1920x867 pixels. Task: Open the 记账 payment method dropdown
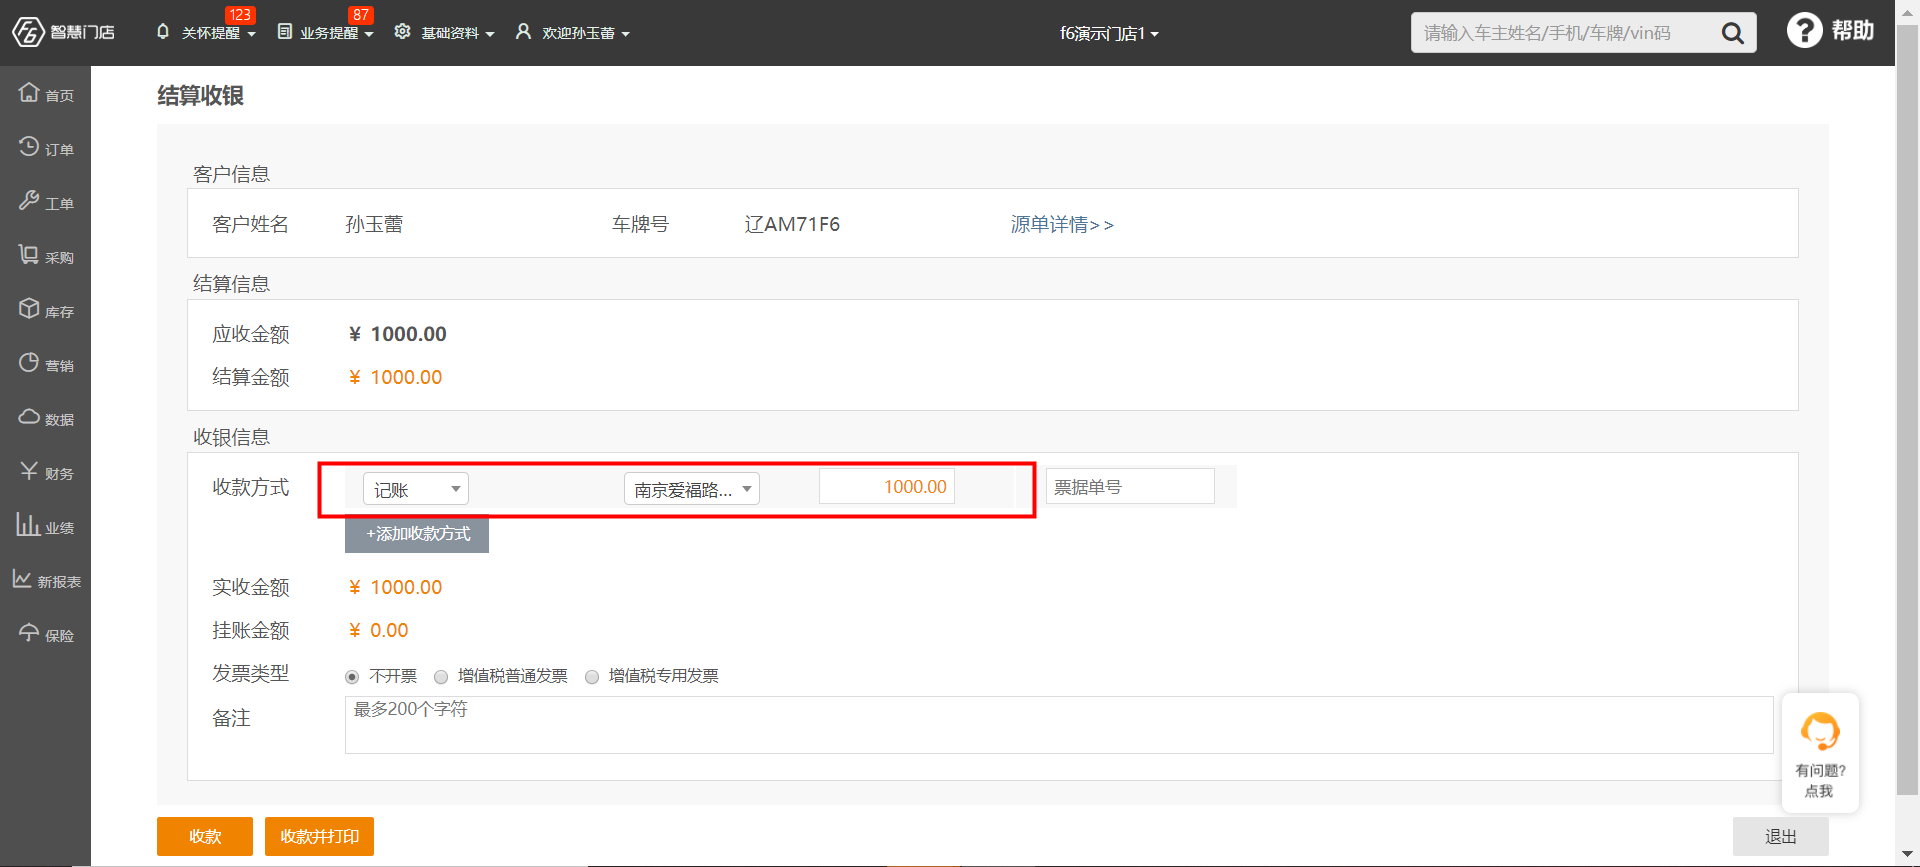click(x=416, y=489)
